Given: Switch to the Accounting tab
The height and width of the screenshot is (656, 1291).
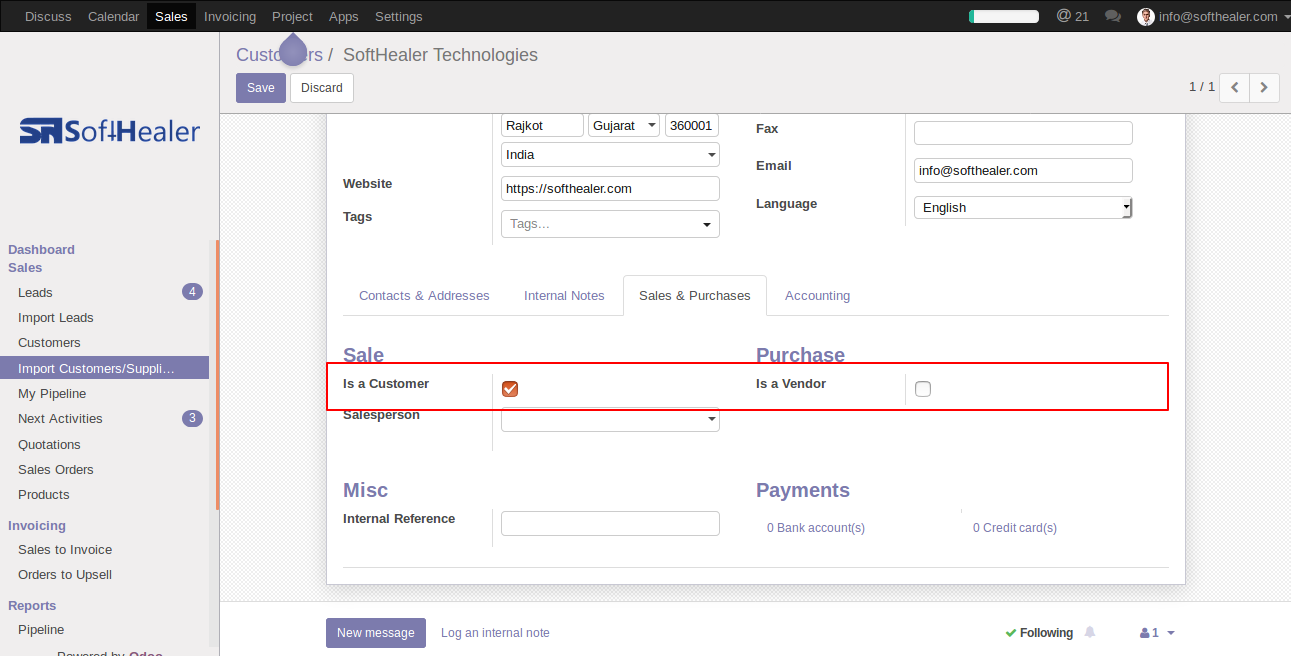Looking at the screenshot, I should pyautogui.click(x=817, y=296).
